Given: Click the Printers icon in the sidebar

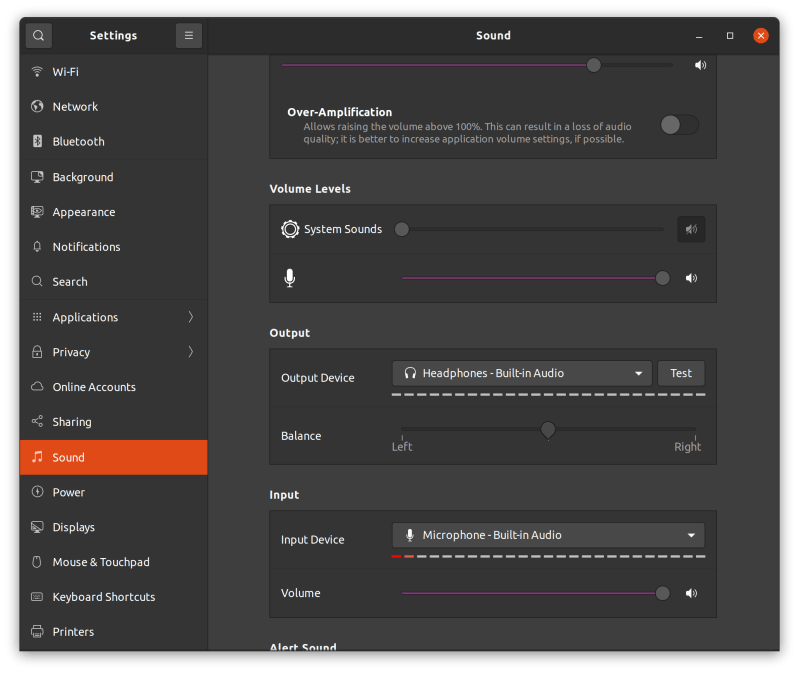Looking at the screenshot, I should [37, 632].
